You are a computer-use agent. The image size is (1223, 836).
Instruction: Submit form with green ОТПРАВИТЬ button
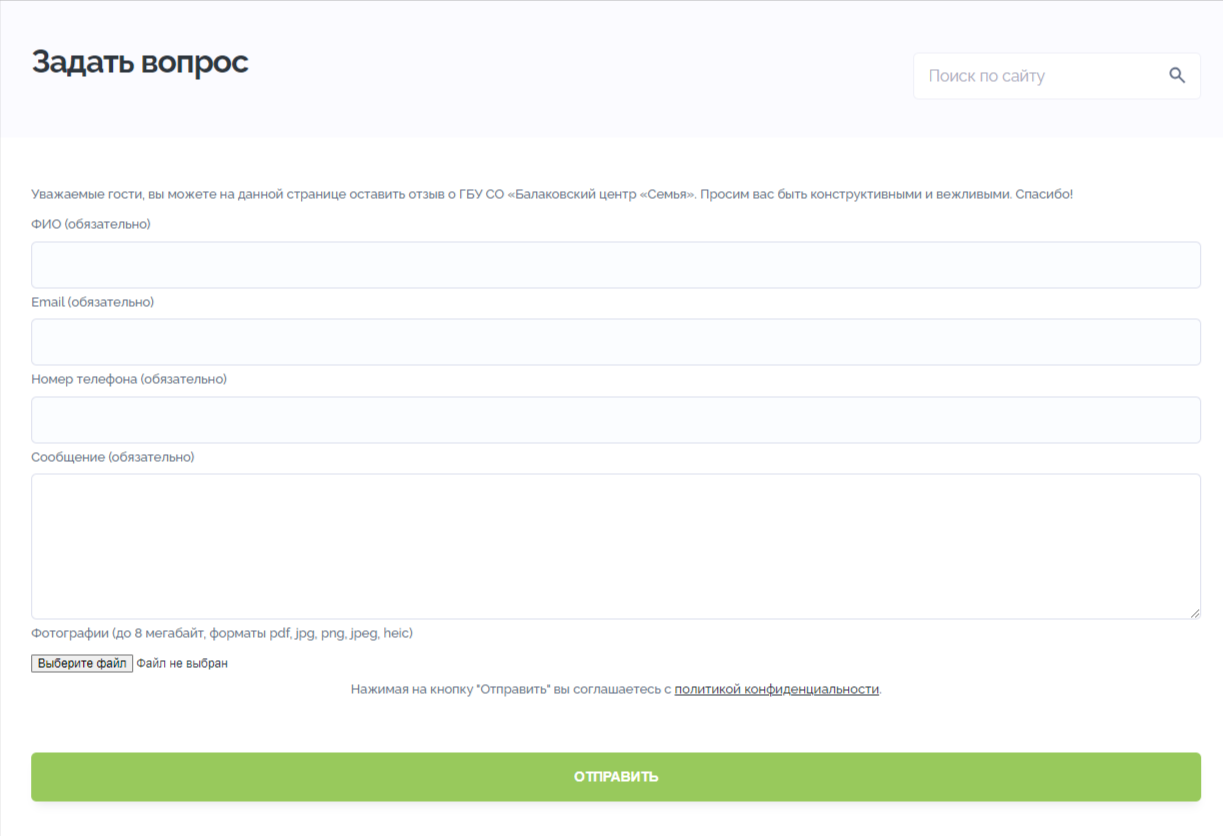[615, 777]
